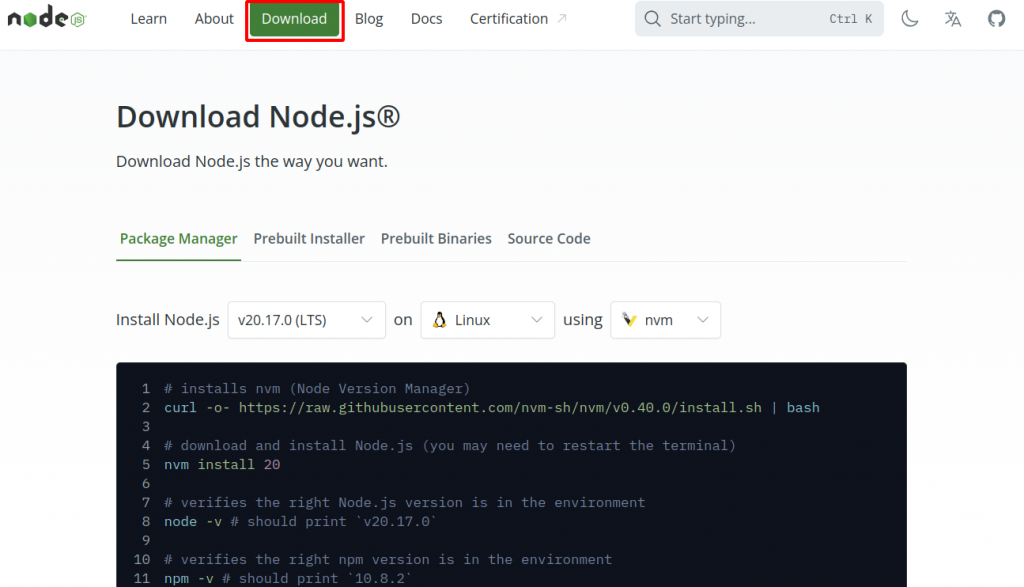Viewport: 1024px width, 587px height.
Task: Click the 'Download Node.js®' heading
Action: 258,117
